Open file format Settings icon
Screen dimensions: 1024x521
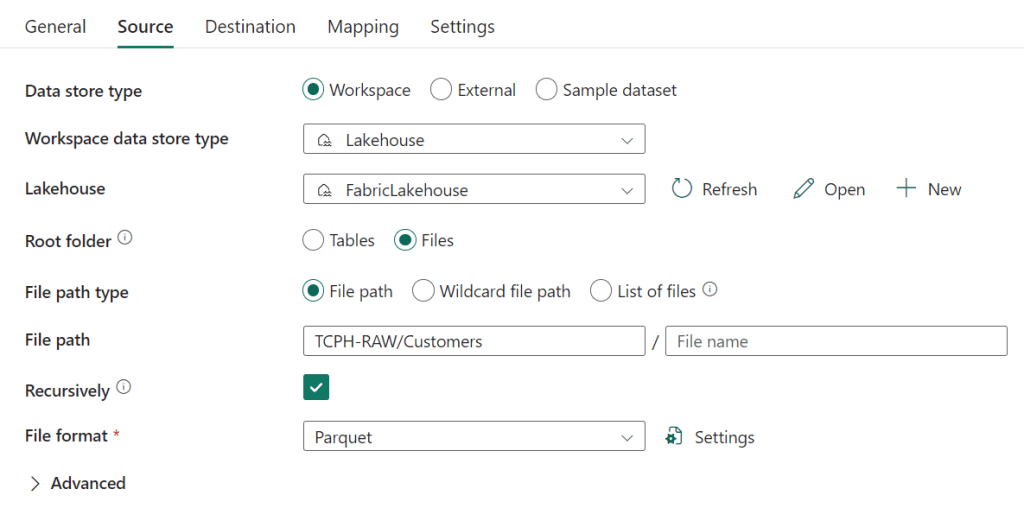click(x=675, y=437)
